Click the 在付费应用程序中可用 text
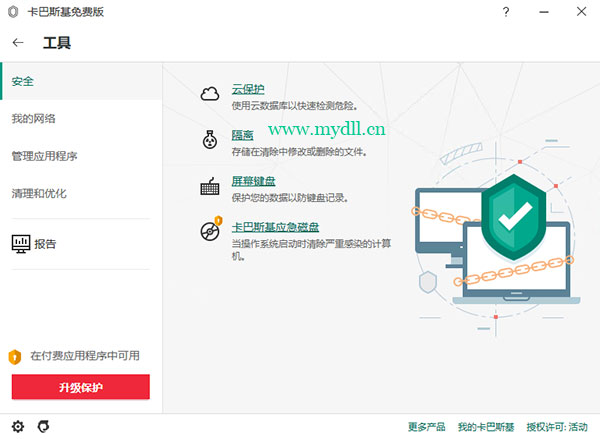The height and width of the screenshot is (439, 600). 85,356
